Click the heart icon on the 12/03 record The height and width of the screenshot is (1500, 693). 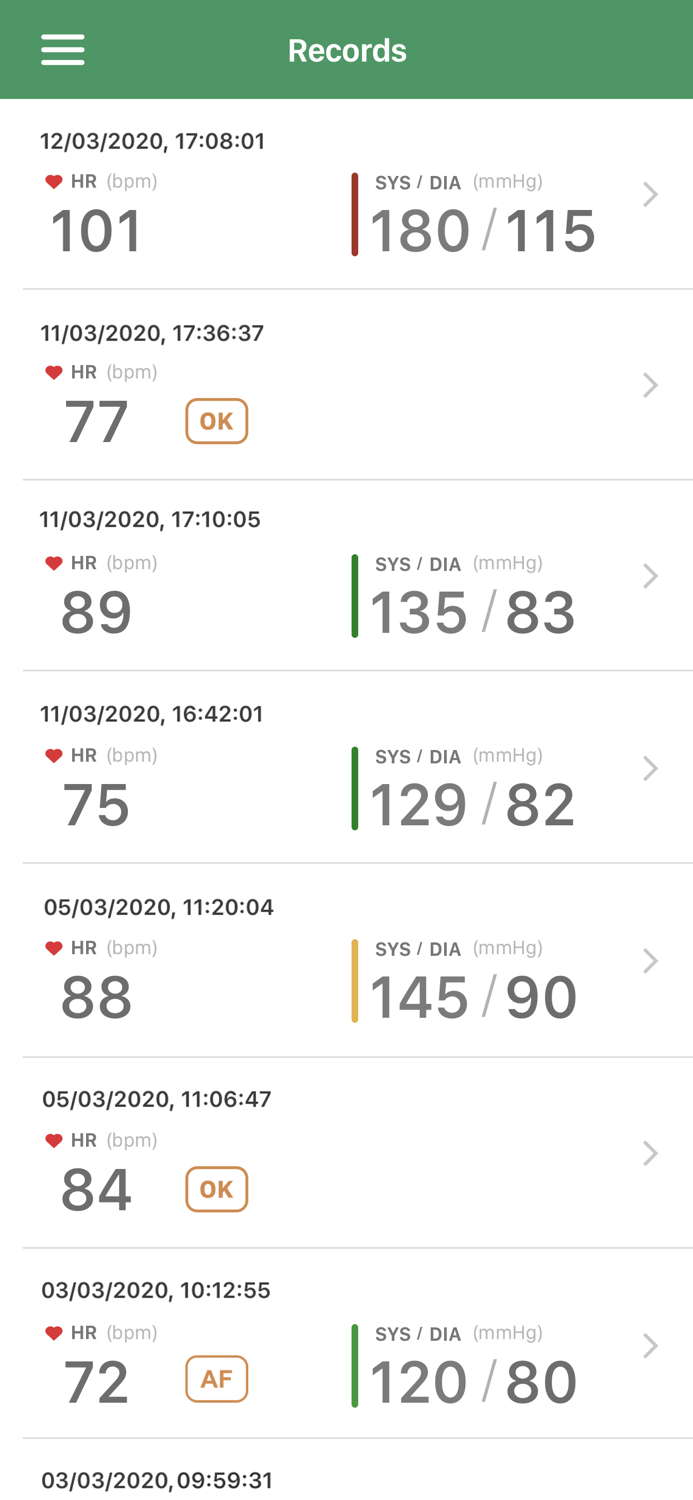tap(53, 180)
